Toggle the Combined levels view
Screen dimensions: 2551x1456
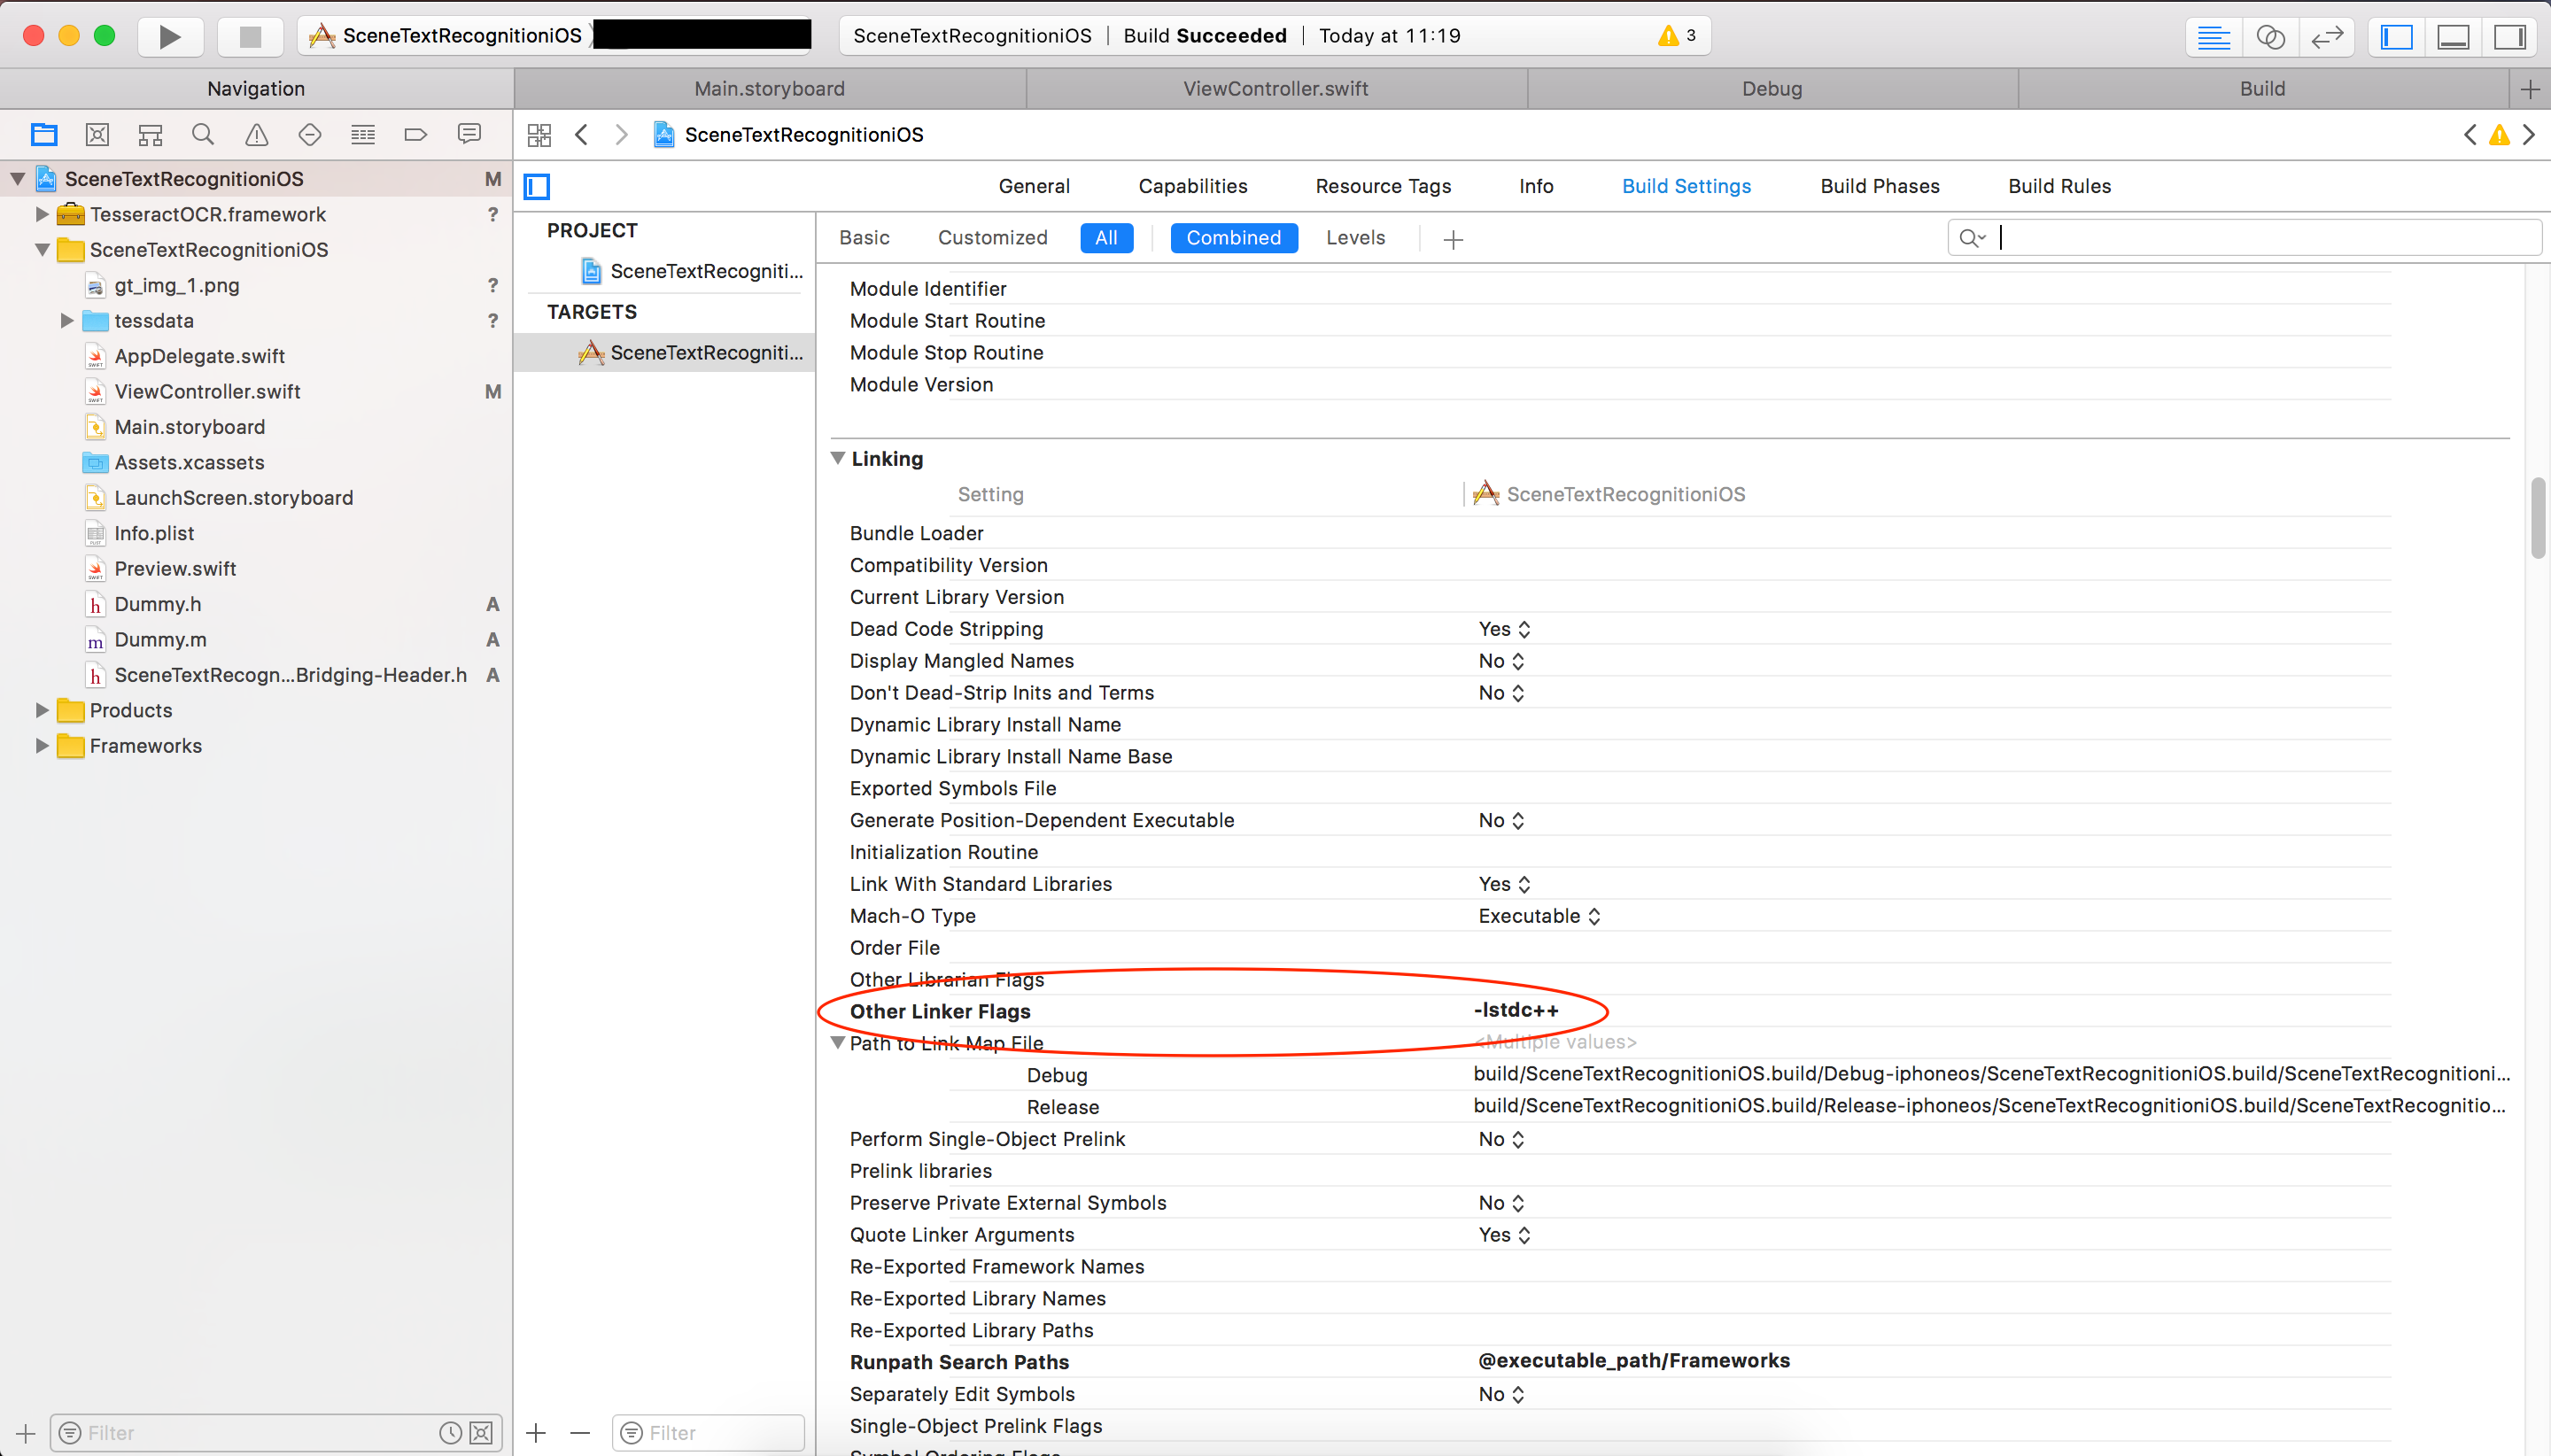tap(1234, 236)
